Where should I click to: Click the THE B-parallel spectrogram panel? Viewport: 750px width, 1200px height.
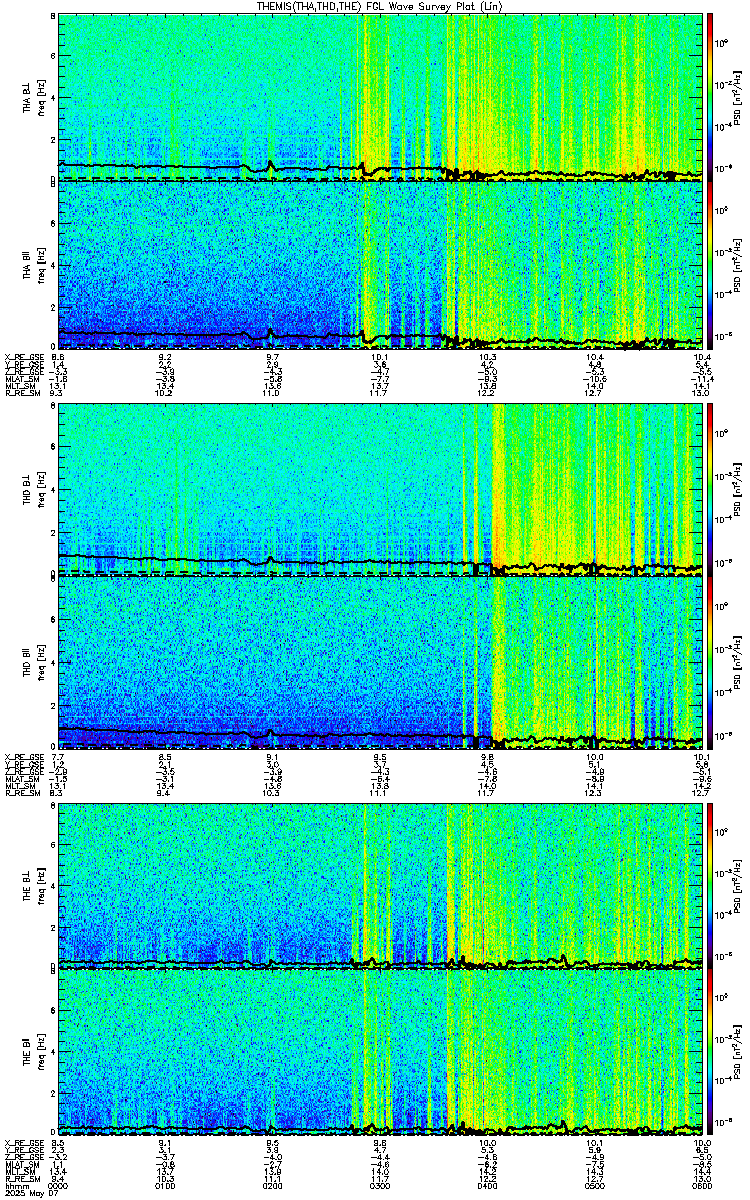point(381,1054)
